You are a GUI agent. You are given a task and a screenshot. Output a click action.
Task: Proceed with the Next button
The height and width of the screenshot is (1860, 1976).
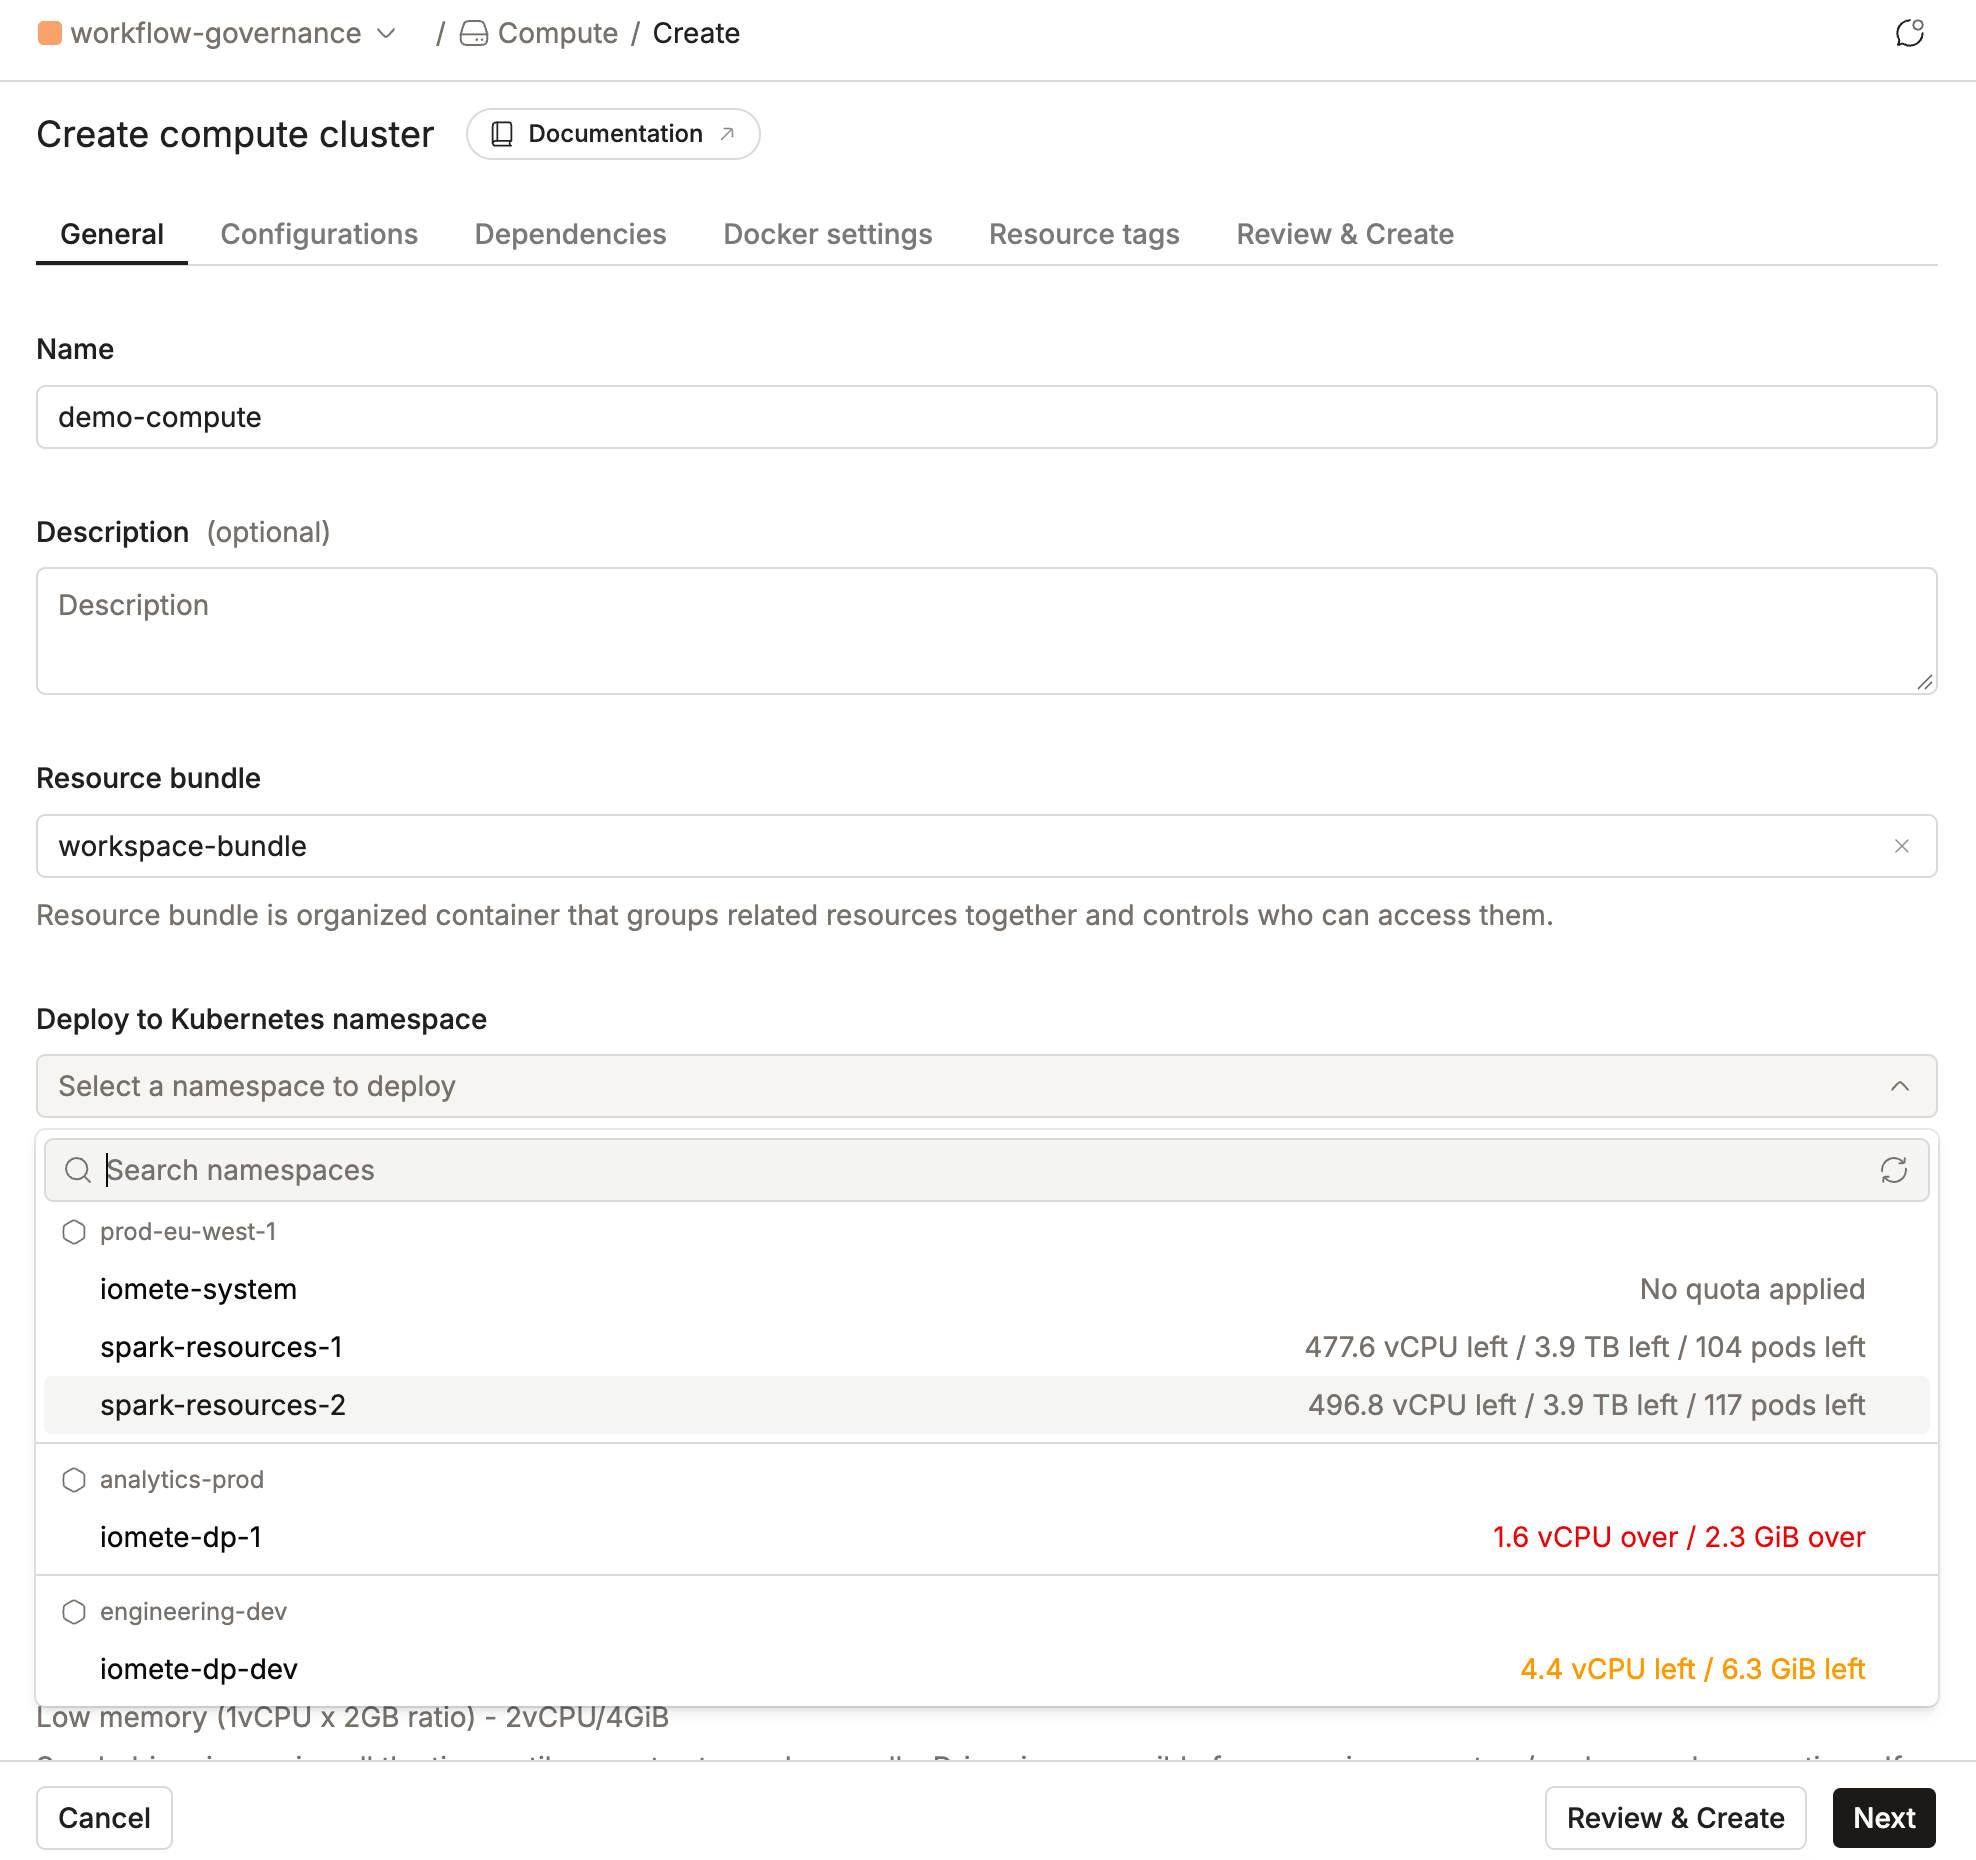(1884, 1818)
